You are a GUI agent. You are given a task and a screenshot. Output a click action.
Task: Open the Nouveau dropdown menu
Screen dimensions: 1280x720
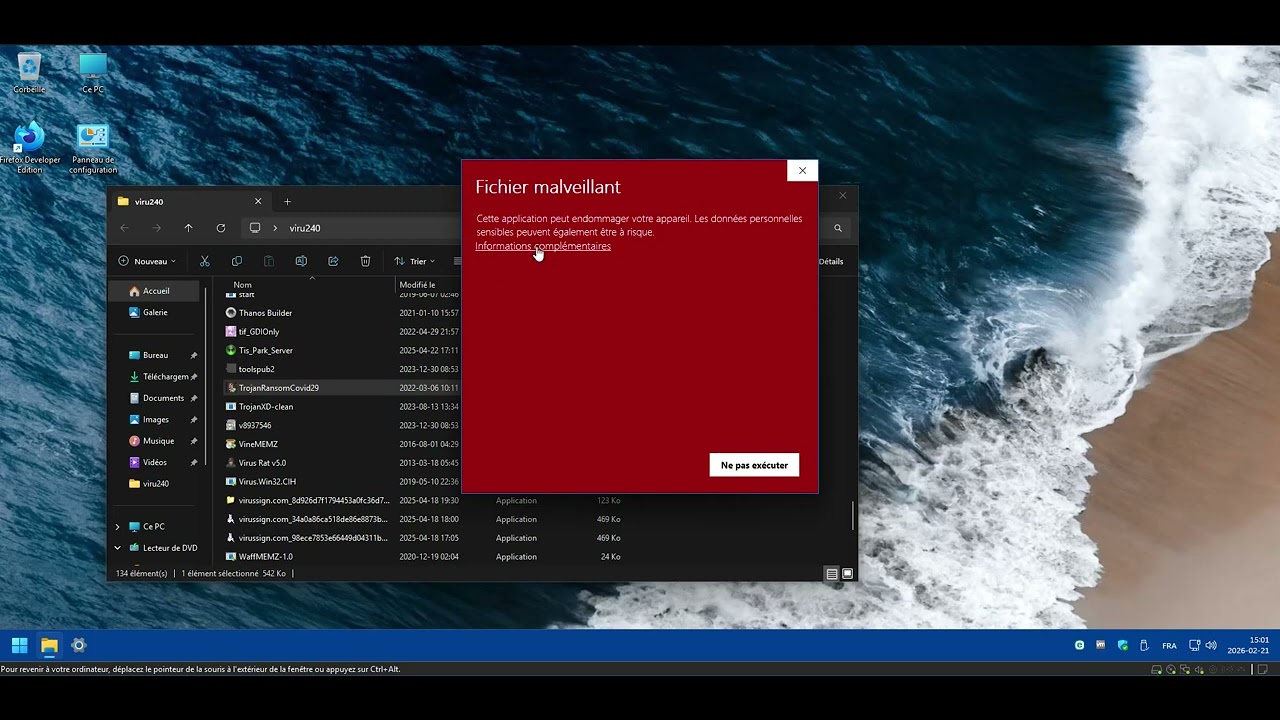click(x=147, y=261)
